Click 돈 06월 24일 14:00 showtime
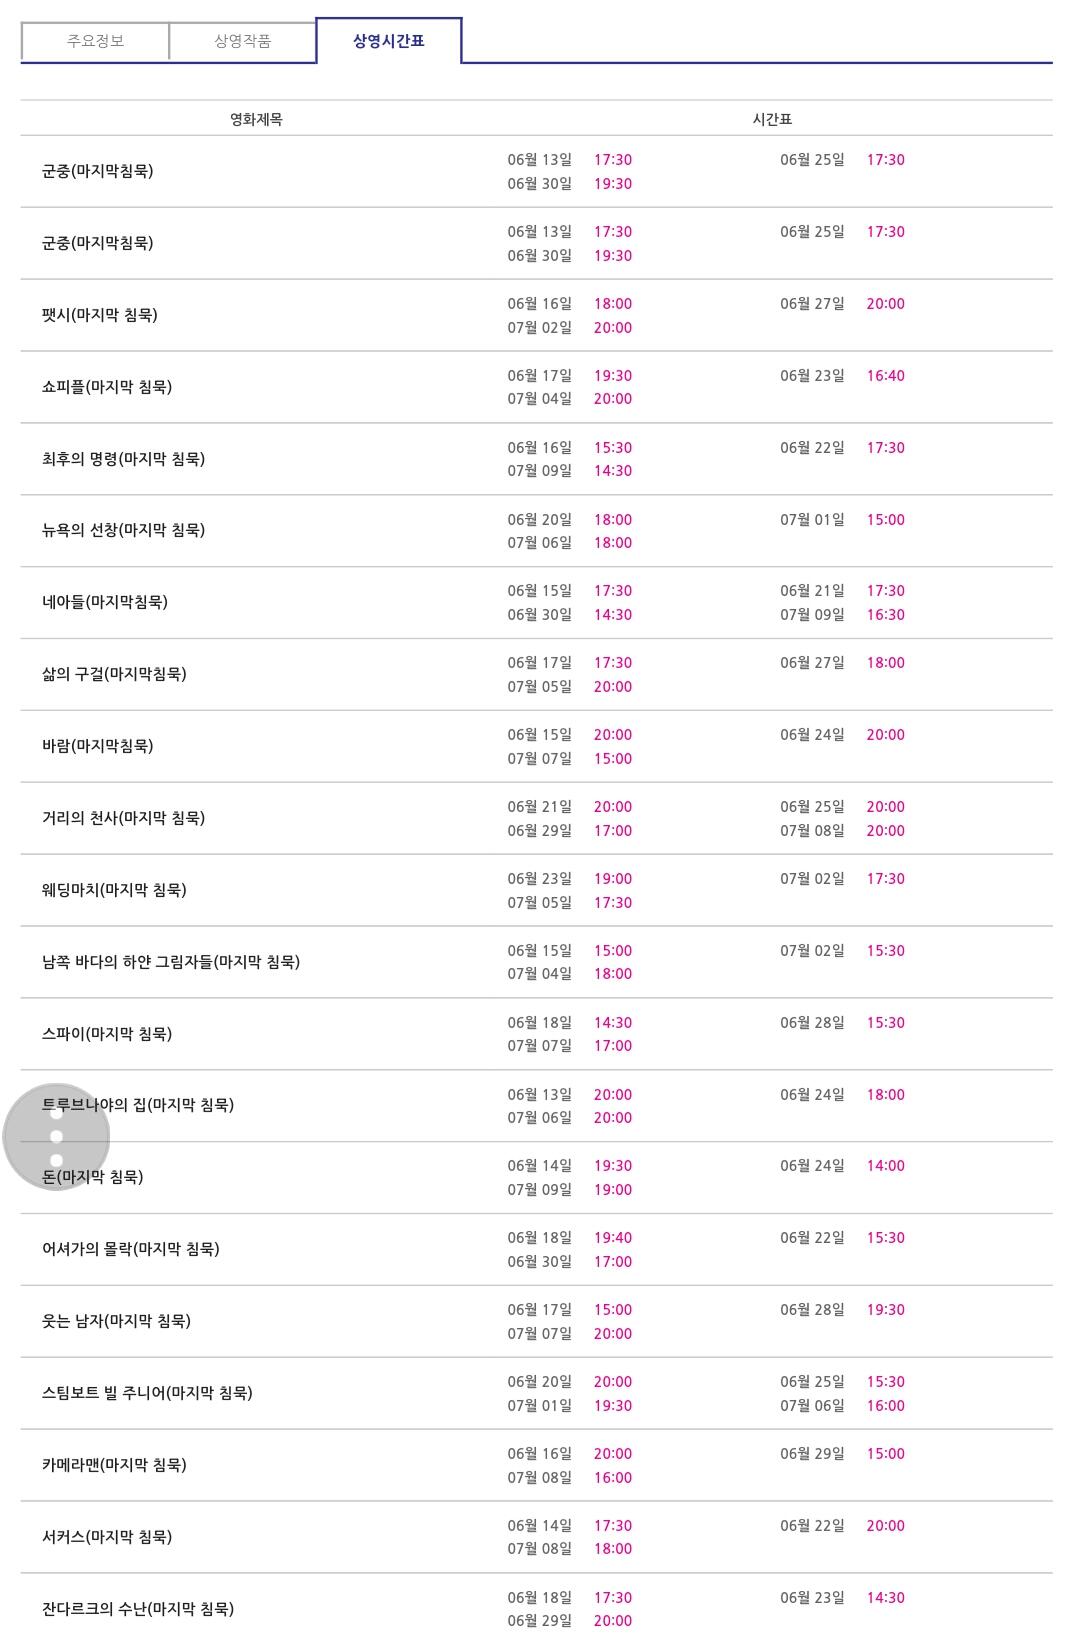 pos(885,1166)
